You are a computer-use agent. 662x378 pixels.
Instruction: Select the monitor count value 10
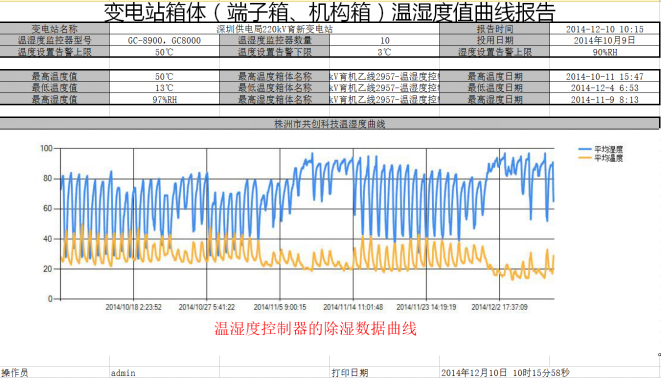[385, 41]
